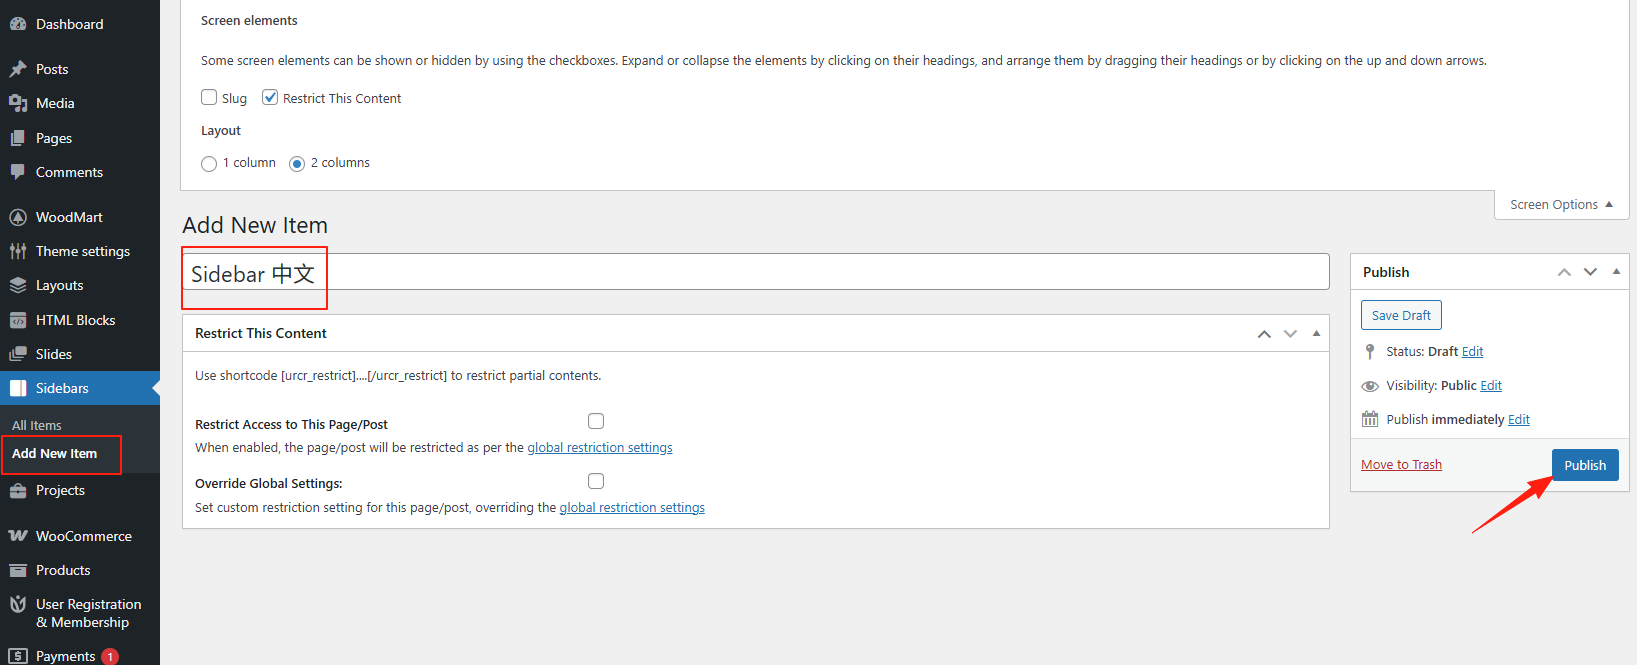Click the Comments speech bubble icon
The height and width of the screenshot is (665, 1637).
tap(18, 172)
